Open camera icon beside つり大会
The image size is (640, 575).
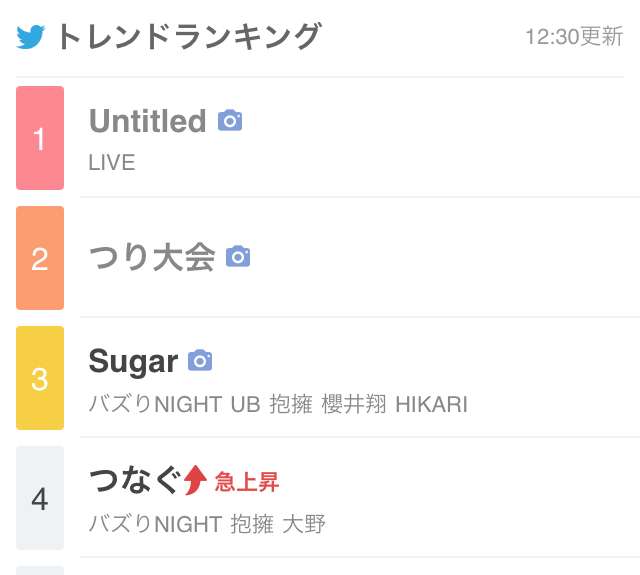(x=238, y=256)
